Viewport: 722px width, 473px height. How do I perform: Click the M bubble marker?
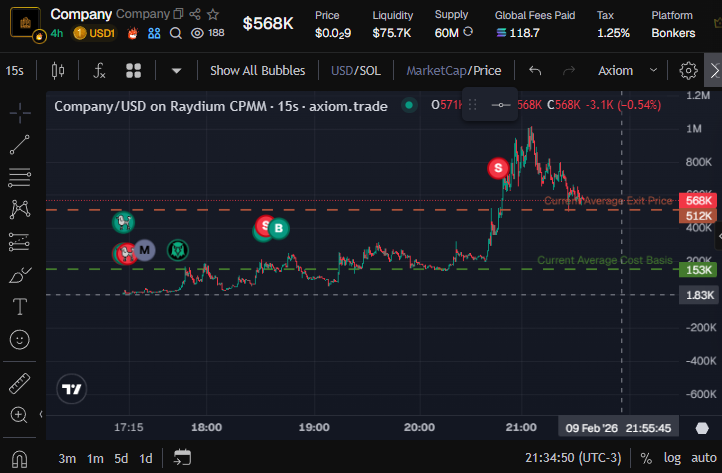coord(145,250)
